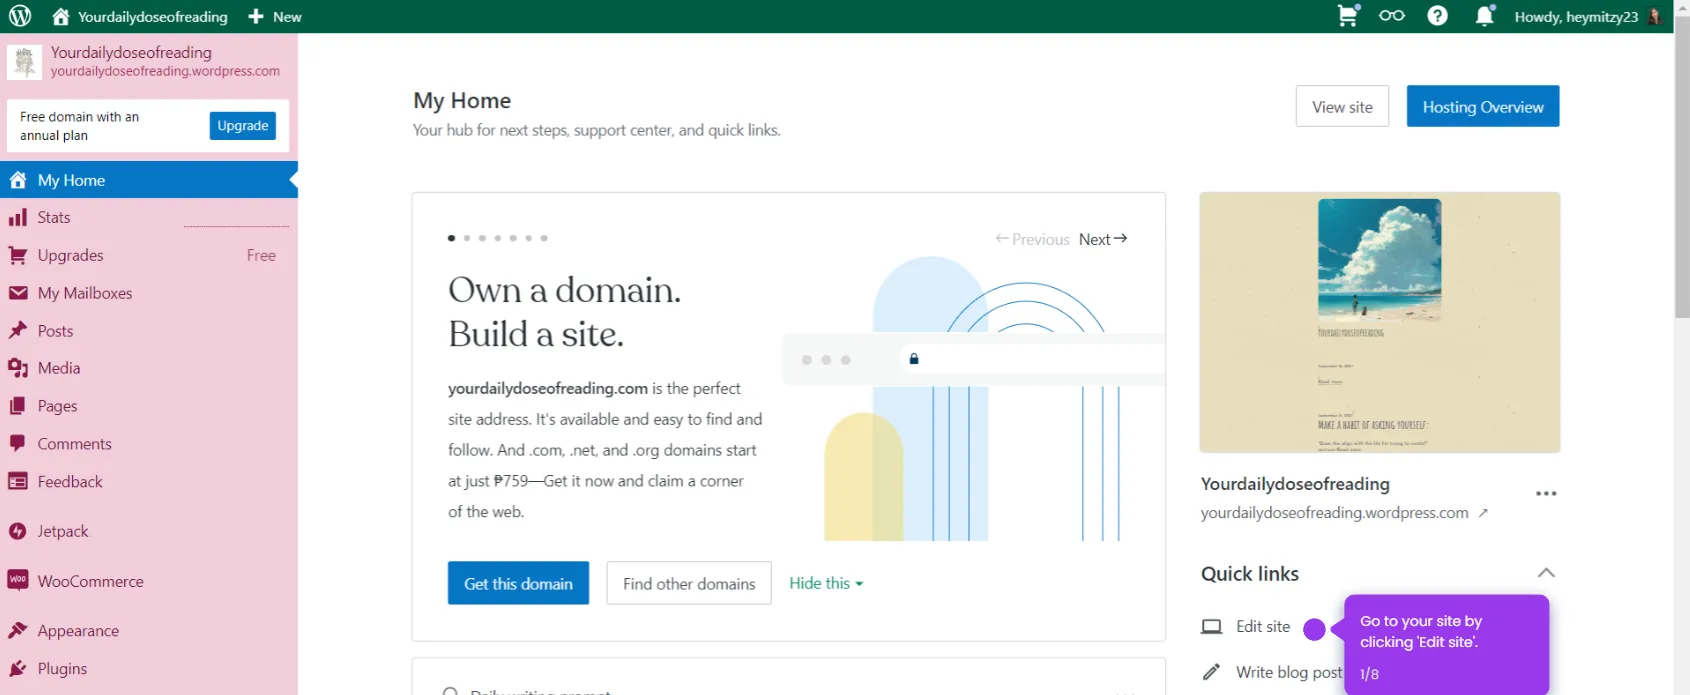Click the purple tour pulse dot beside Edit site
Image resolution: width=1690 pixels, height=695 pixels.
click(x=1315, y=629)
